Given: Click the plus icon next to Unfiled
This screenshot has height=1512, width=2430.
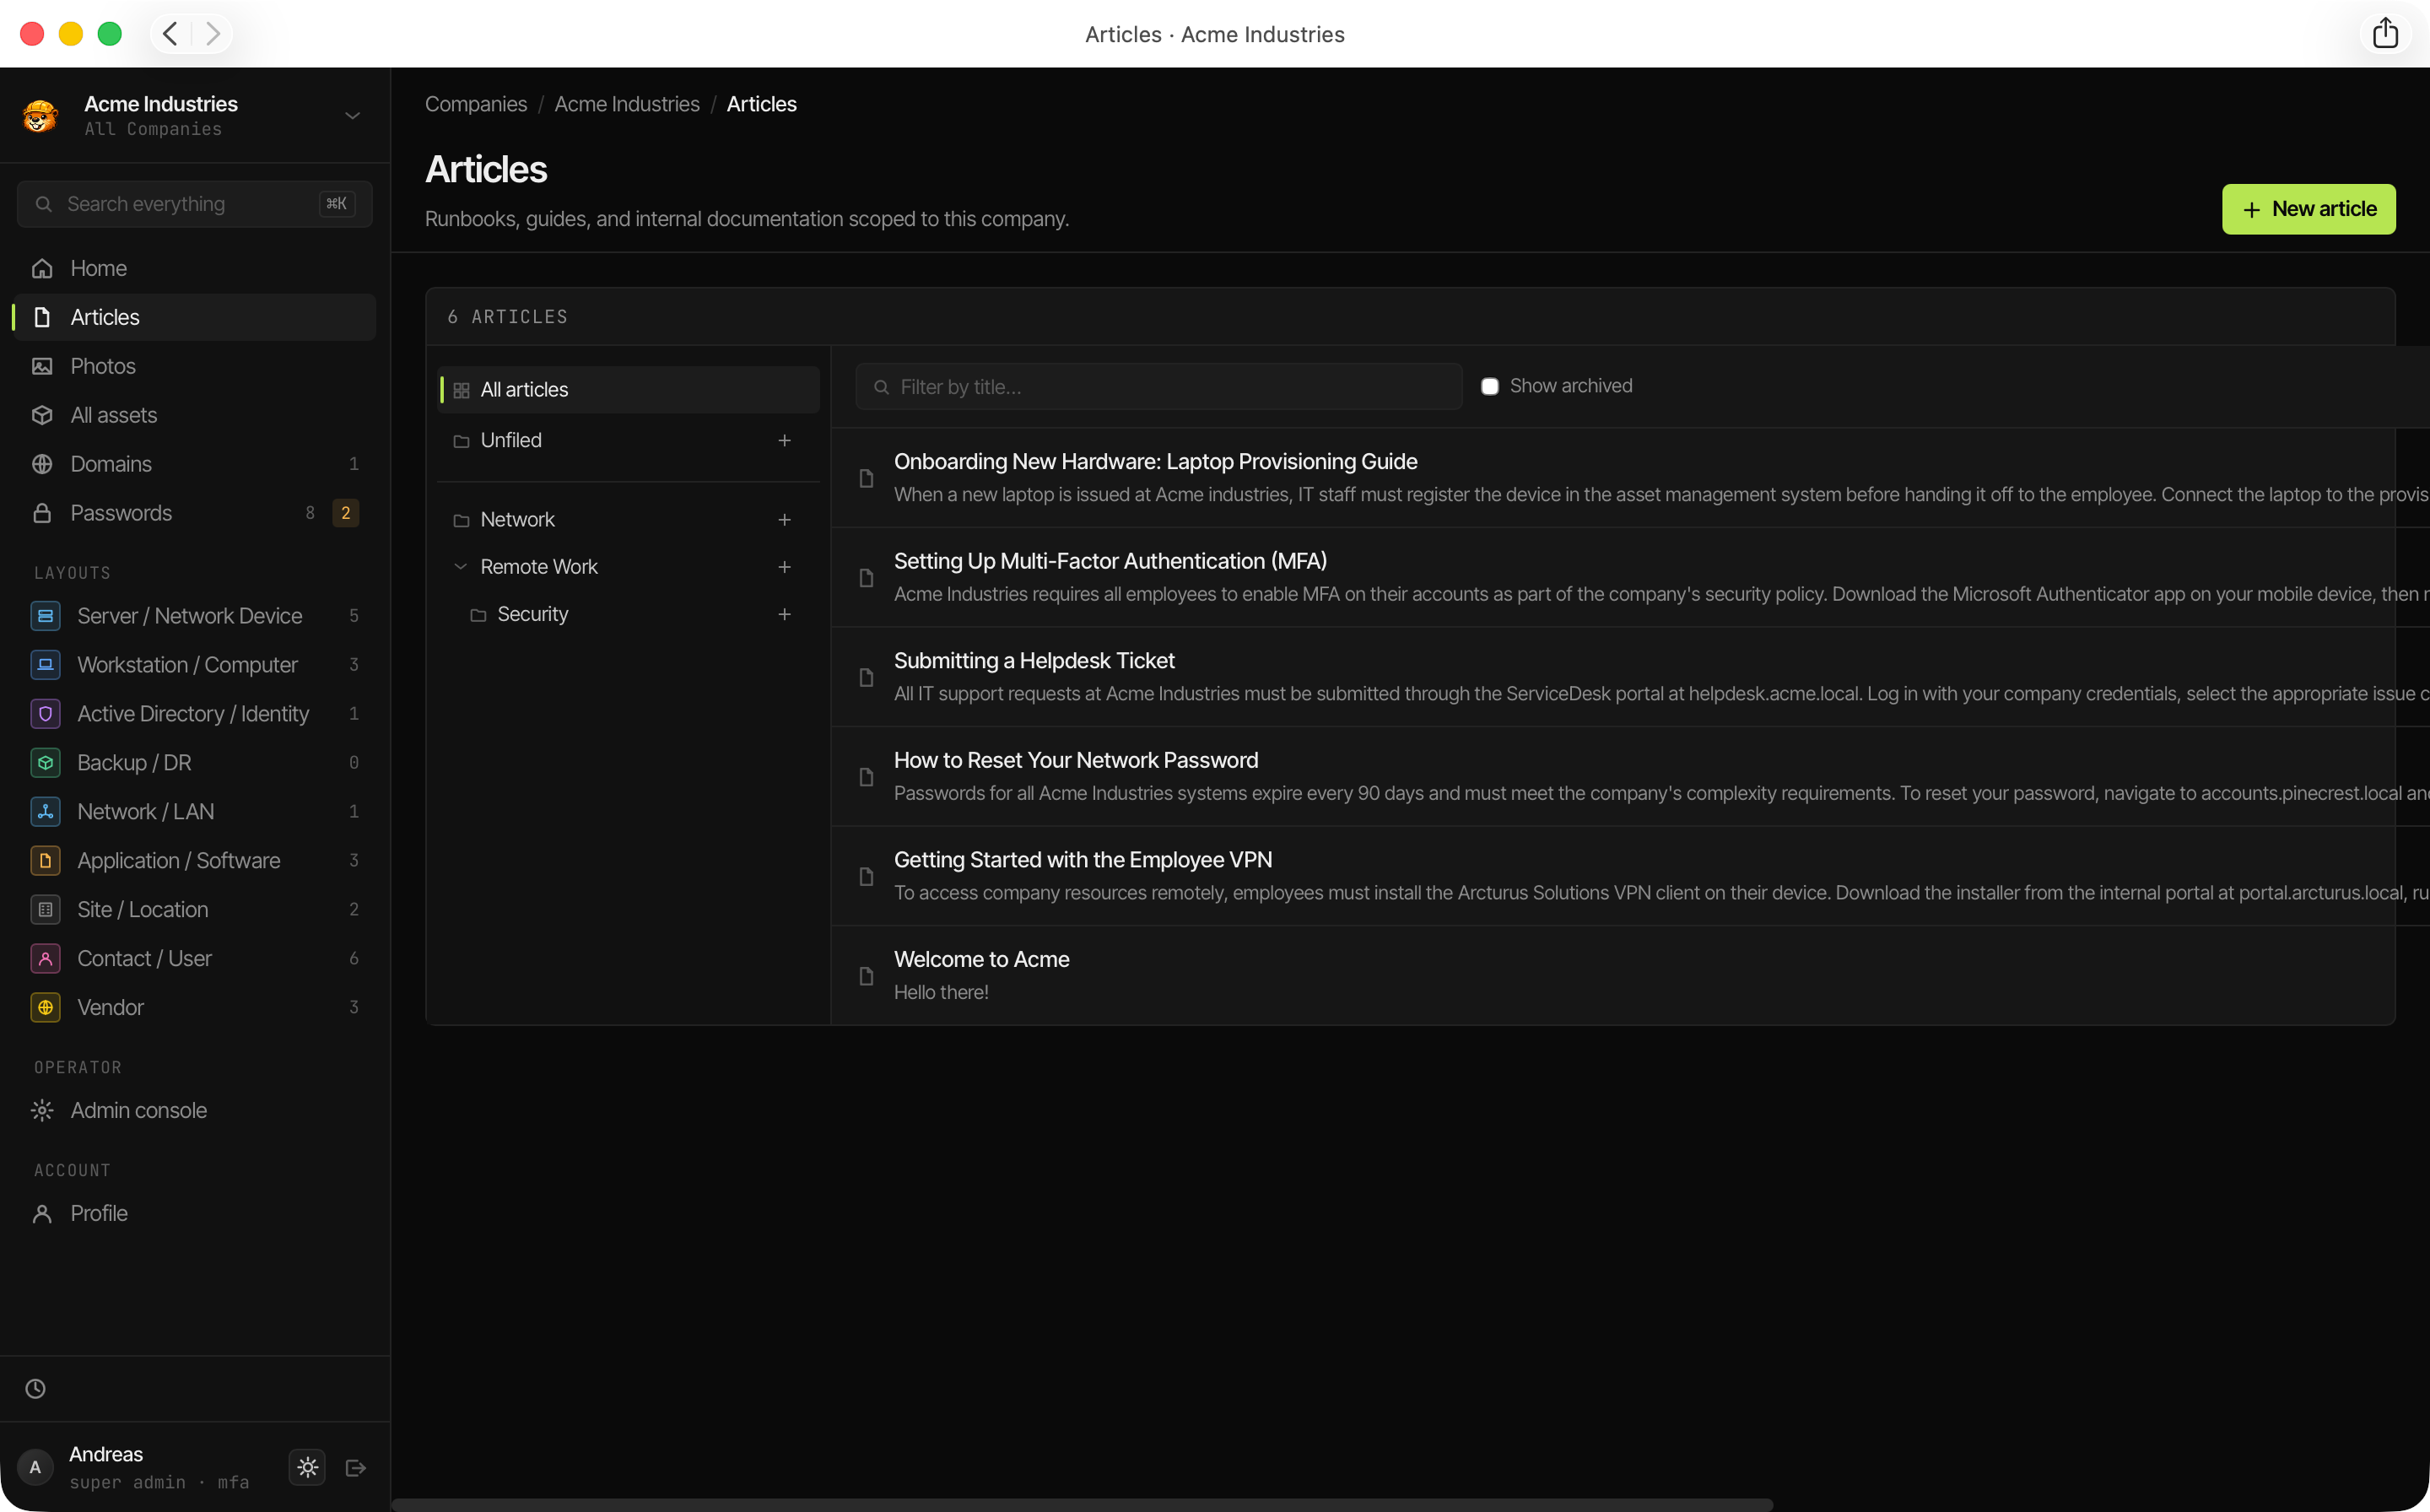Looking at the screenshot, I should pos(785,441).
